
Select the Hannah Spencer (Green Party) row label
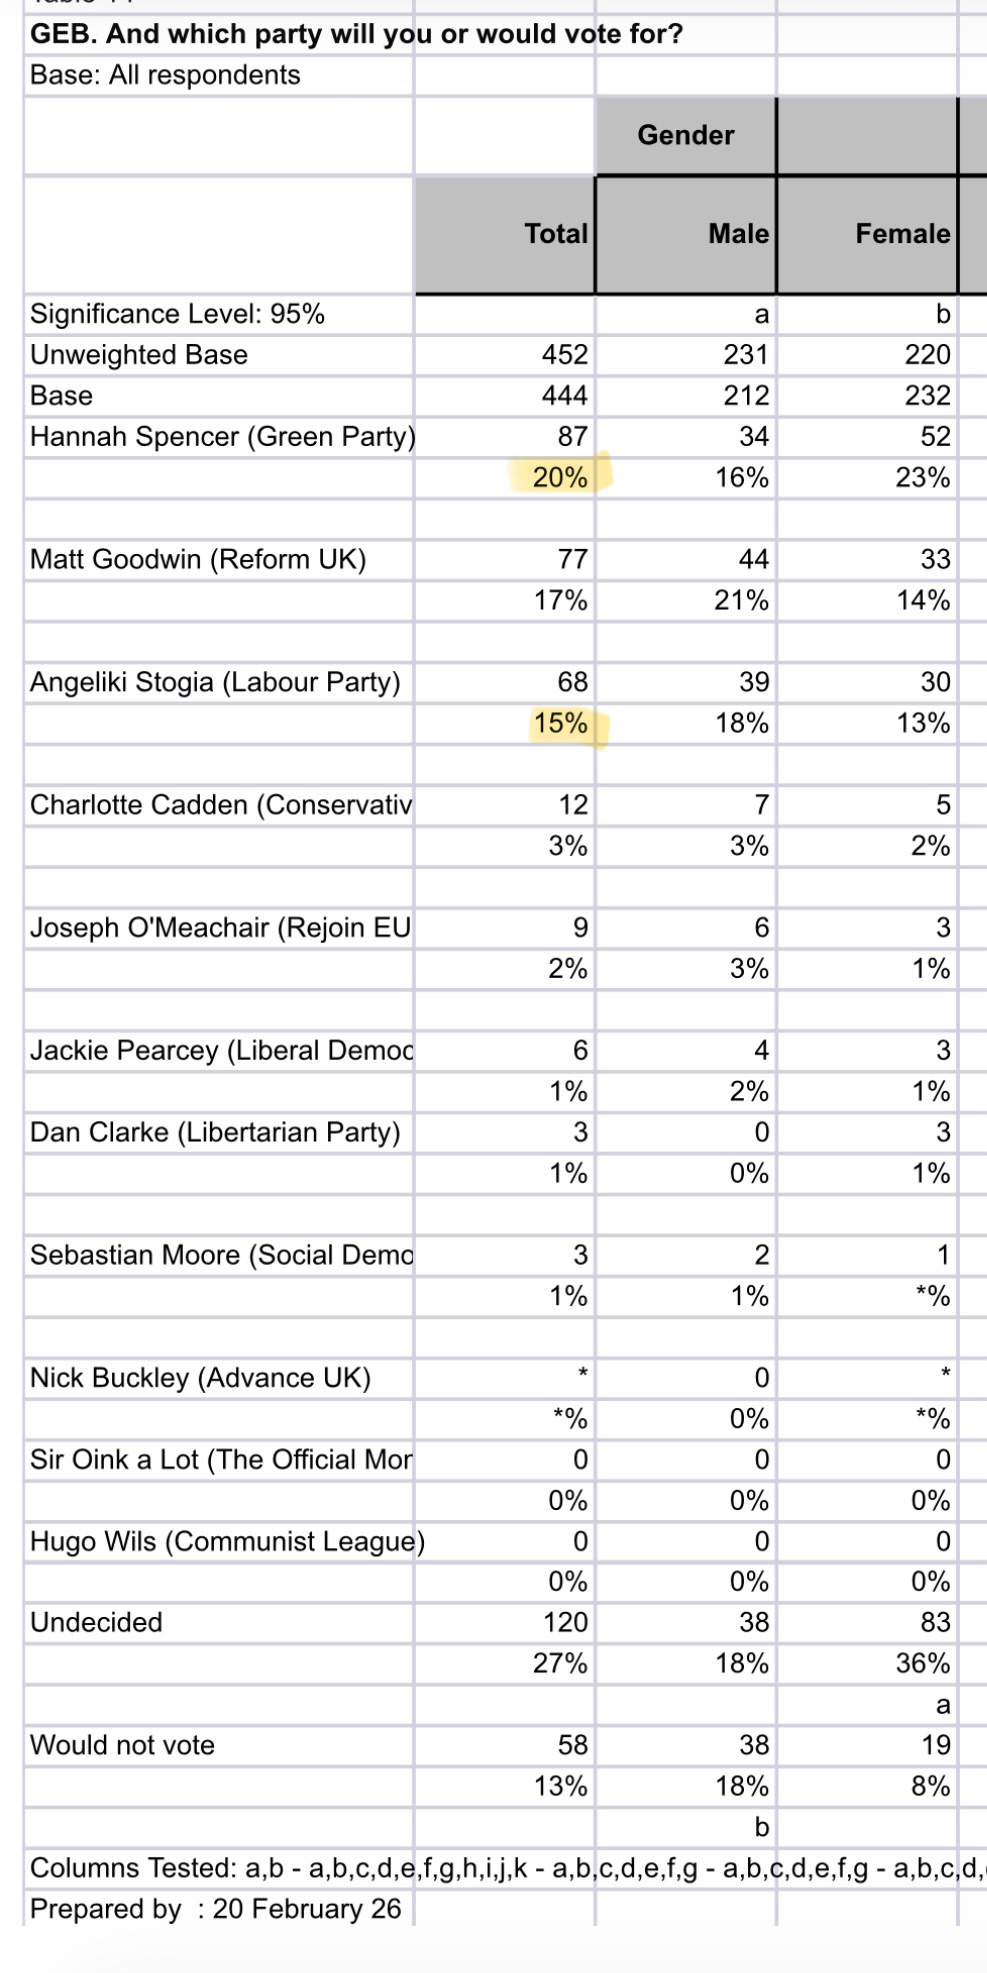click(x=222, y=437)
